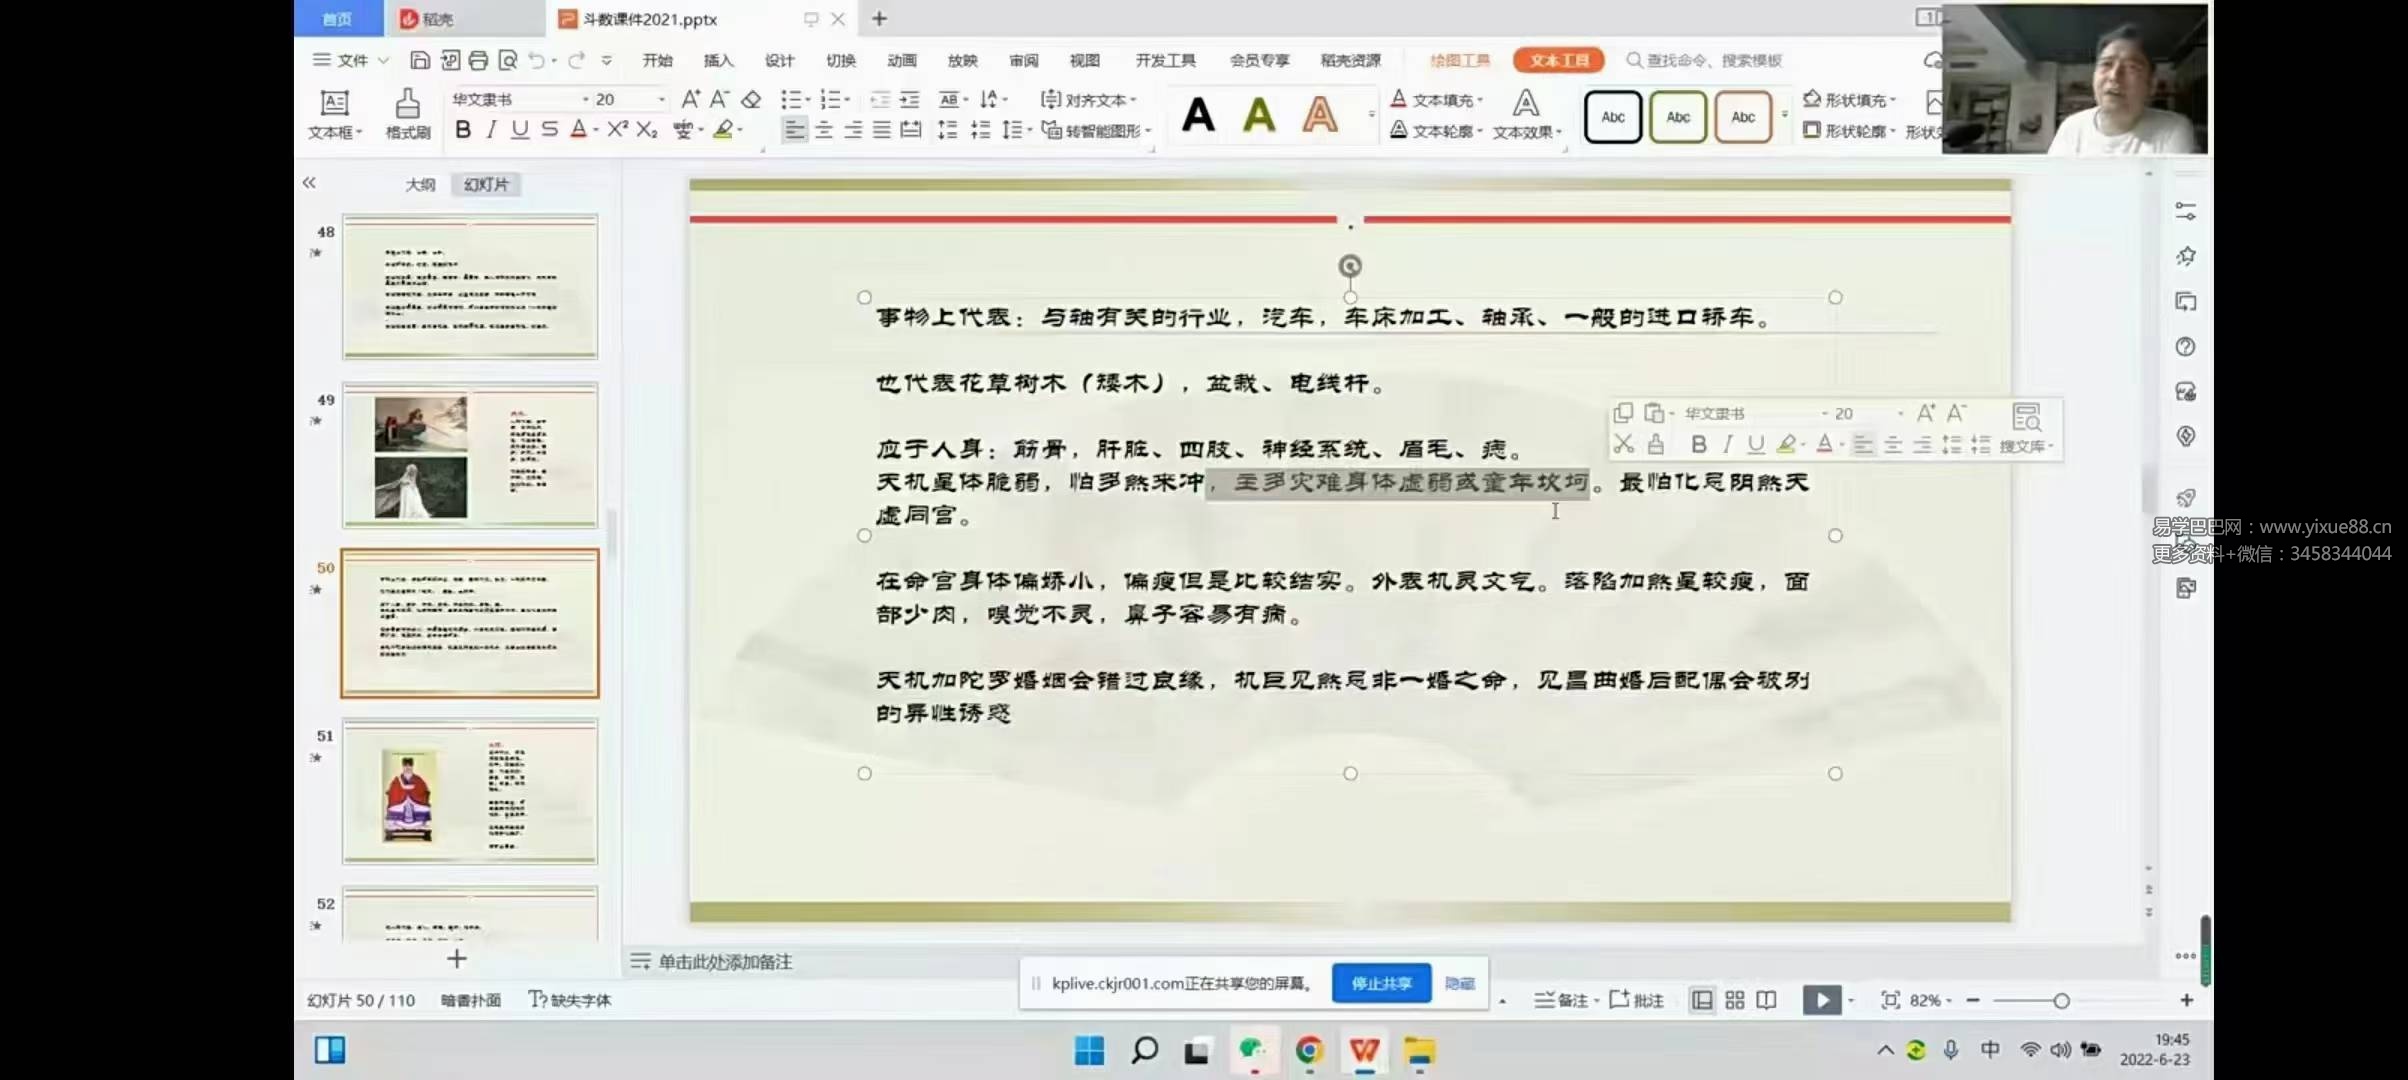
Task: Open the font size 20 dropdown
Action: click(x=660, y=99)
